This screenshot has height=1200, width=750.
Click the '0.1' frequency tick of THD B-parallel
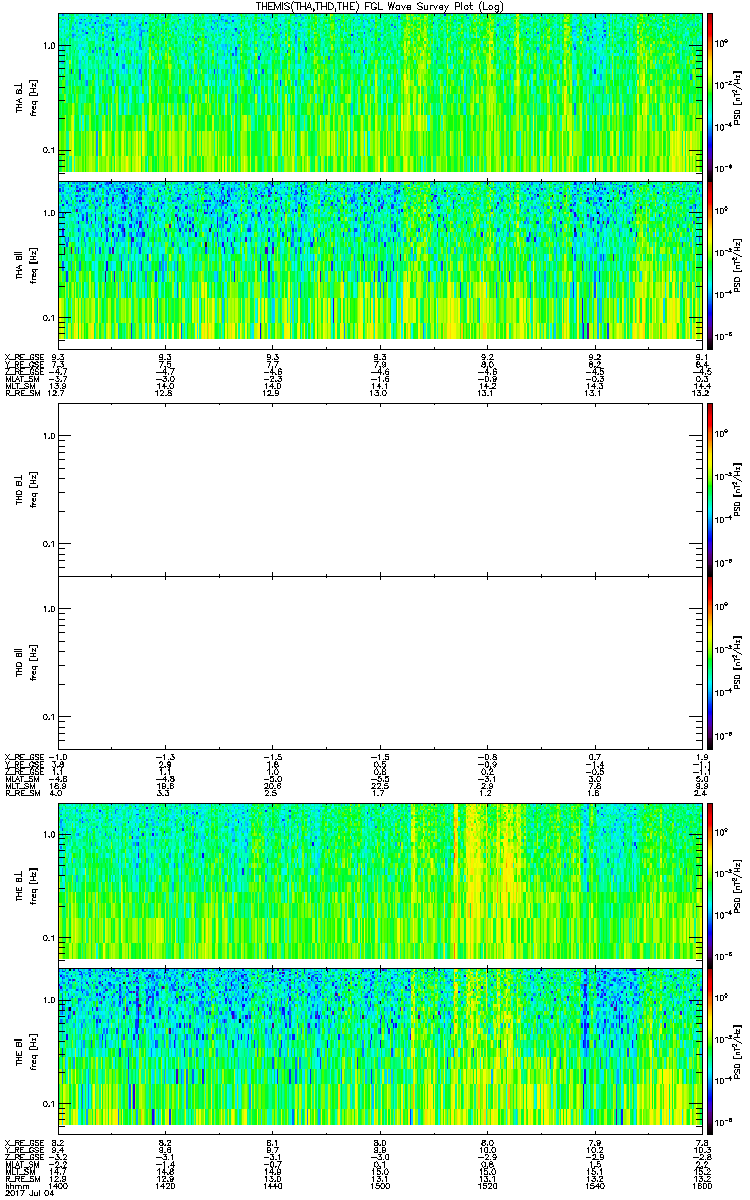49,717
